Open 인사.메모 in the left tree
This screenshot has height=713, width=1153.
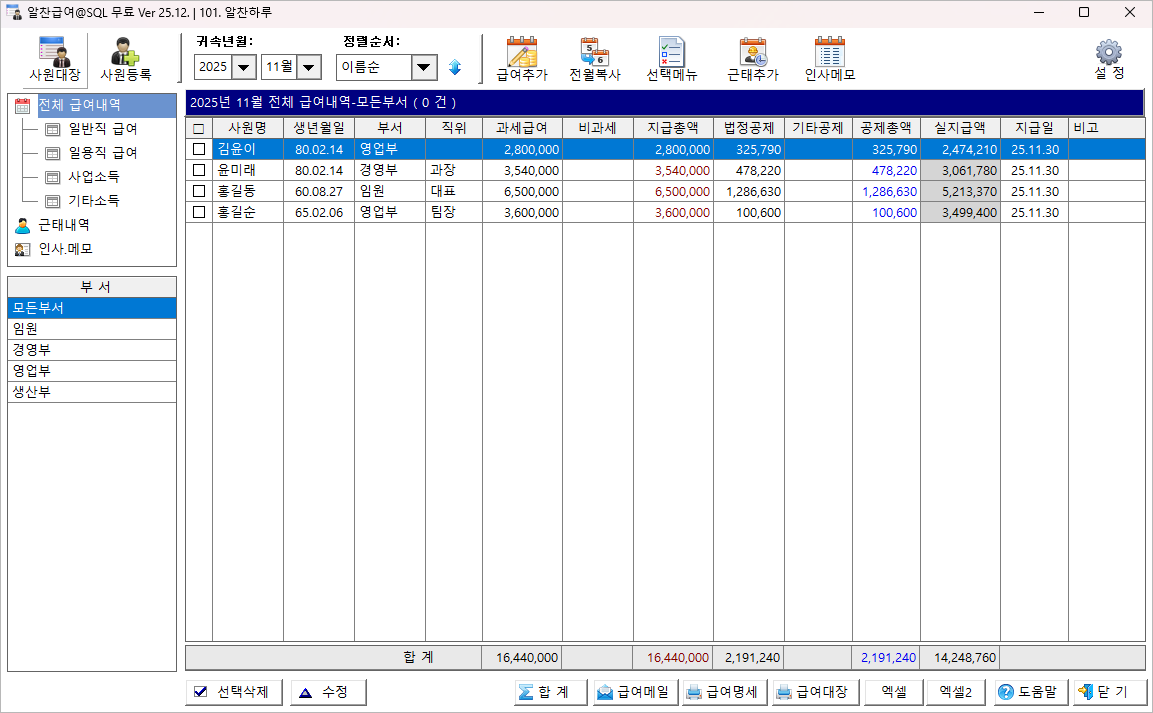click(x=65, y=249)
